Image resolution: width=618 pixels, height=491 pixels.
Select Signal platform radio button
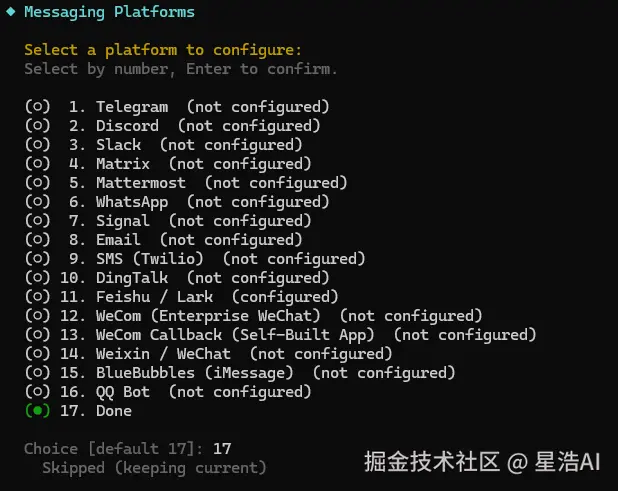click(x=37, y=221)
